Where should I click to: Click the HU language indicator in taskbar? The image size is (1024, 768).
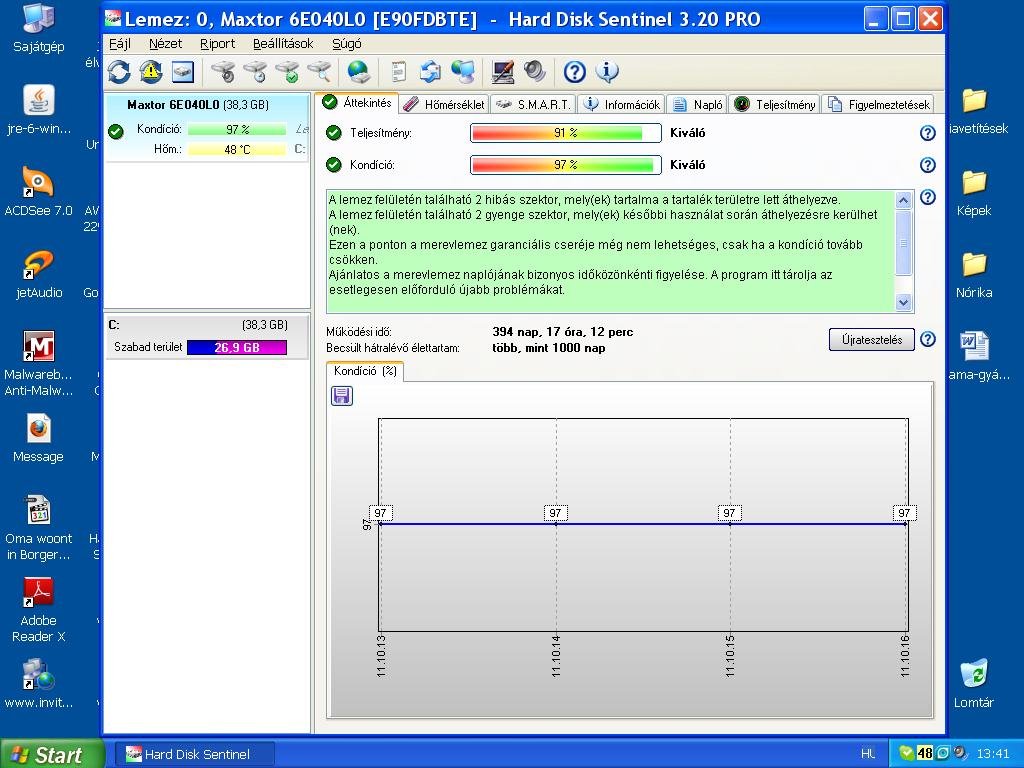869,754
